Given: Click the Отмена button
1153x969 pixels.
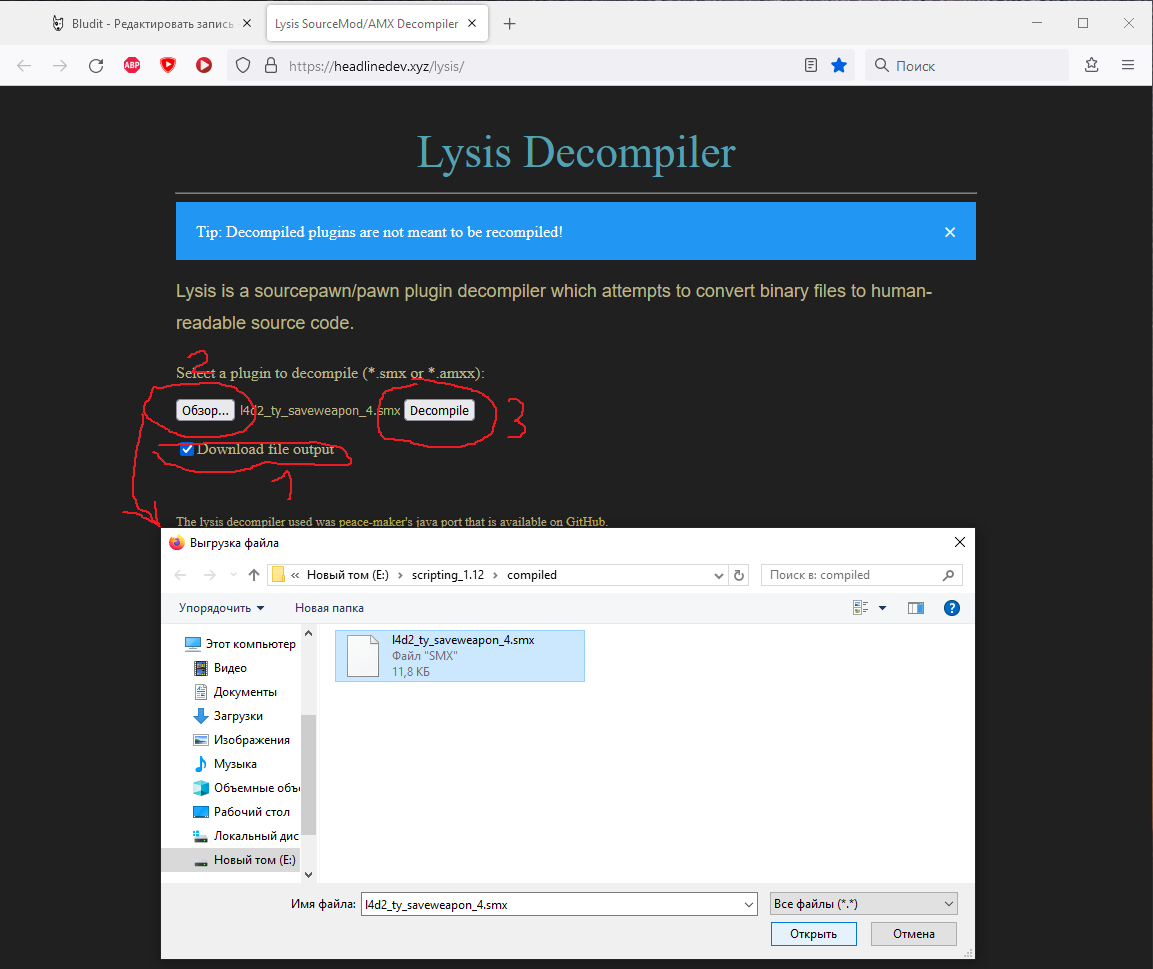Looking at the screenshot, I should coord(914,934).
